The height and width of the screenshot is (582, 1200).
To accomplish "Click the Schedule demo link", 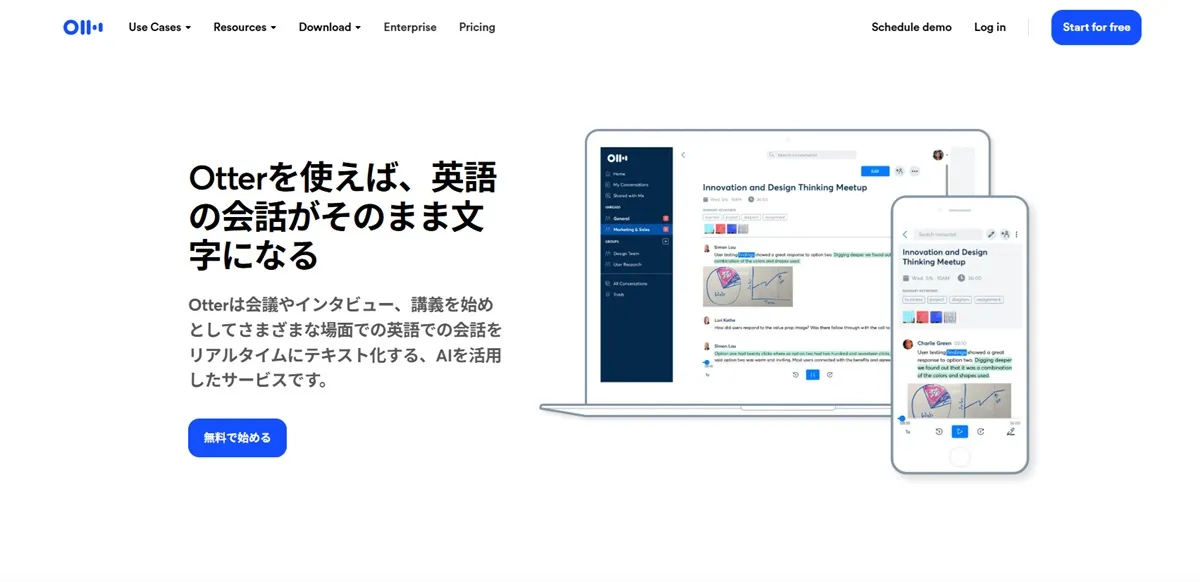I will pyautogui.click(x=911, y=27).
